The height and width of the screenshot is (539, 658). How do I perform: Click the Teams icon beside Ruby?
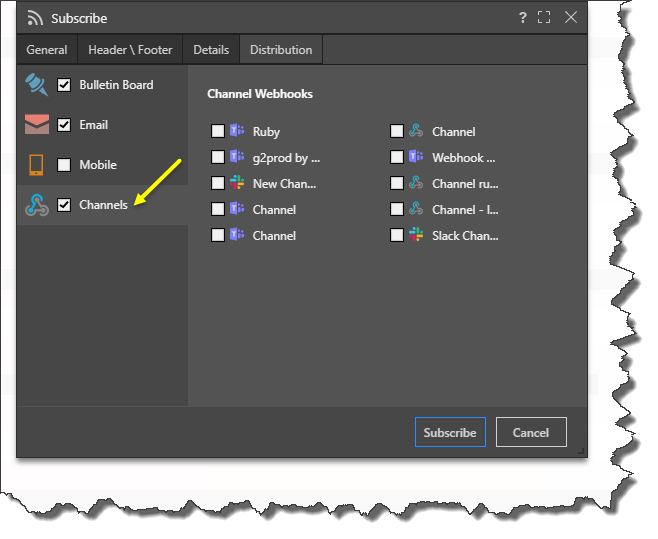pyautogui.click(x=237, y=132)
